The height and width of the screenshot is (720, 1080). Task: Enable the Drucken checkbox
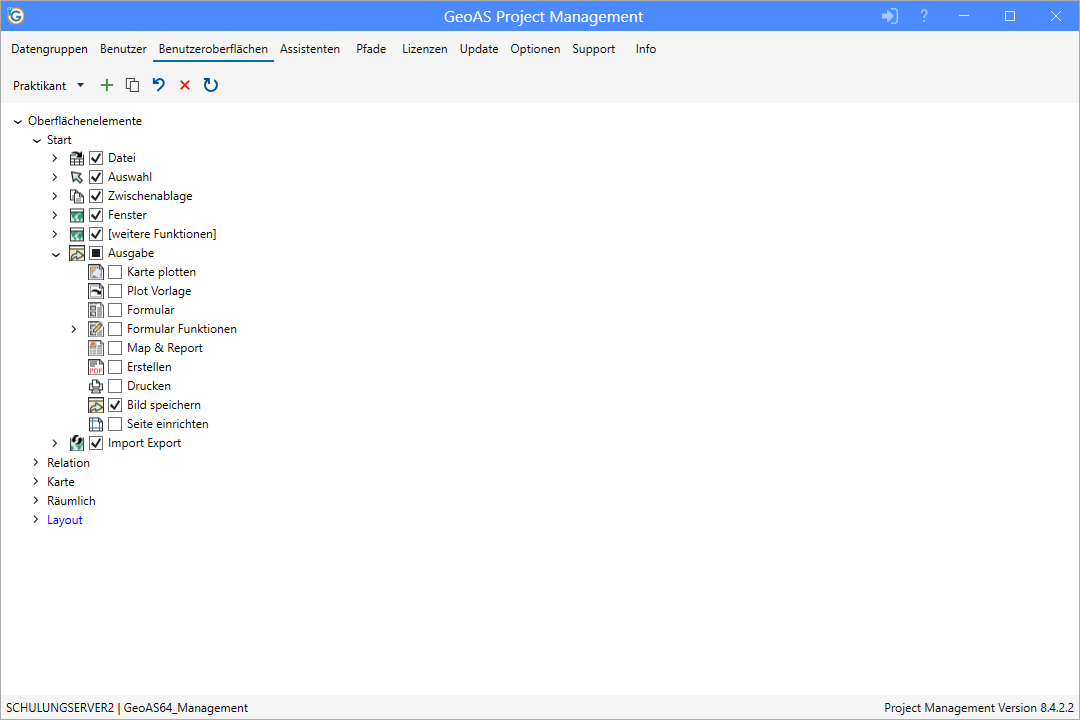pyautogui.click(x=115, y=386)
